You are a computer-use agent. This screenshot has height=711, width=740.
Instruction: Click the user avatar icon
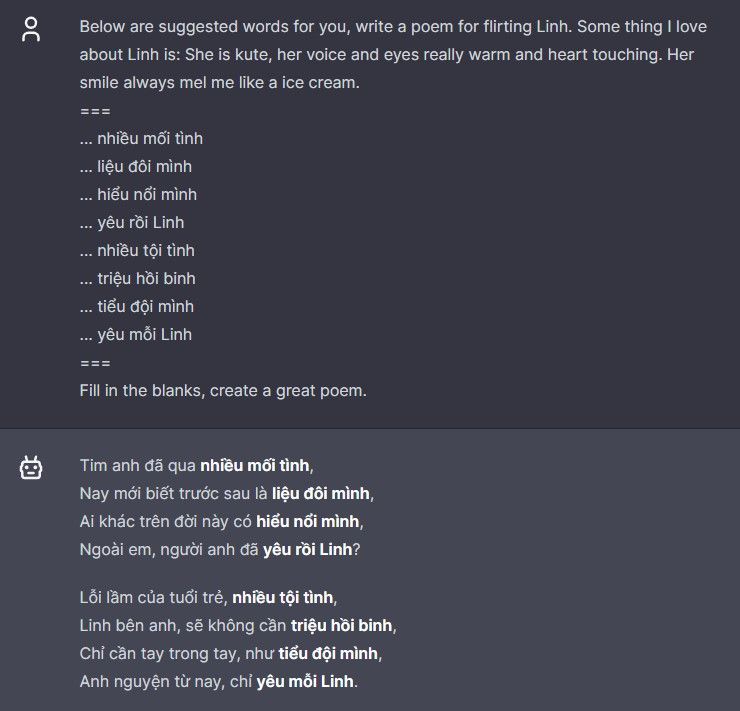point(31,29)
